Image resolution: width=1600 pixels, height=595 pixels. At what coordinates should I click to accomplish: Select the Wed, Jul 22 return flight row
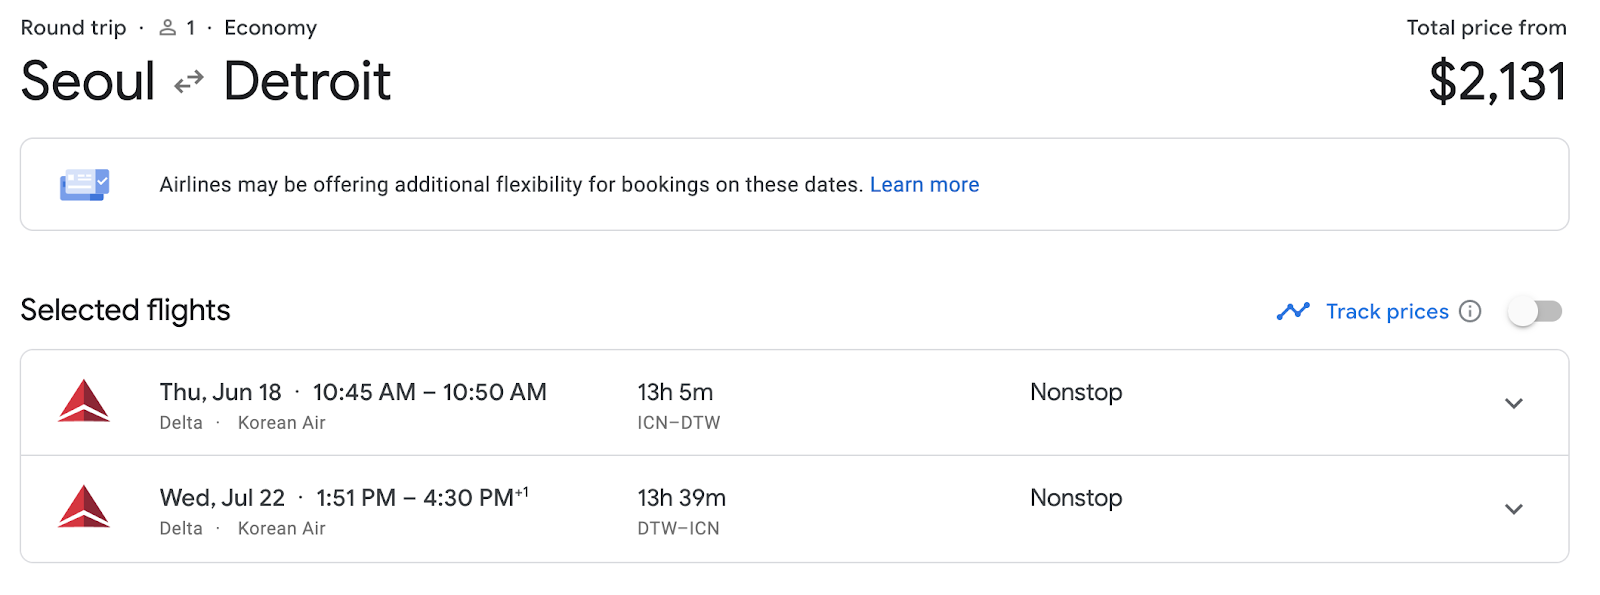point(794,509)
